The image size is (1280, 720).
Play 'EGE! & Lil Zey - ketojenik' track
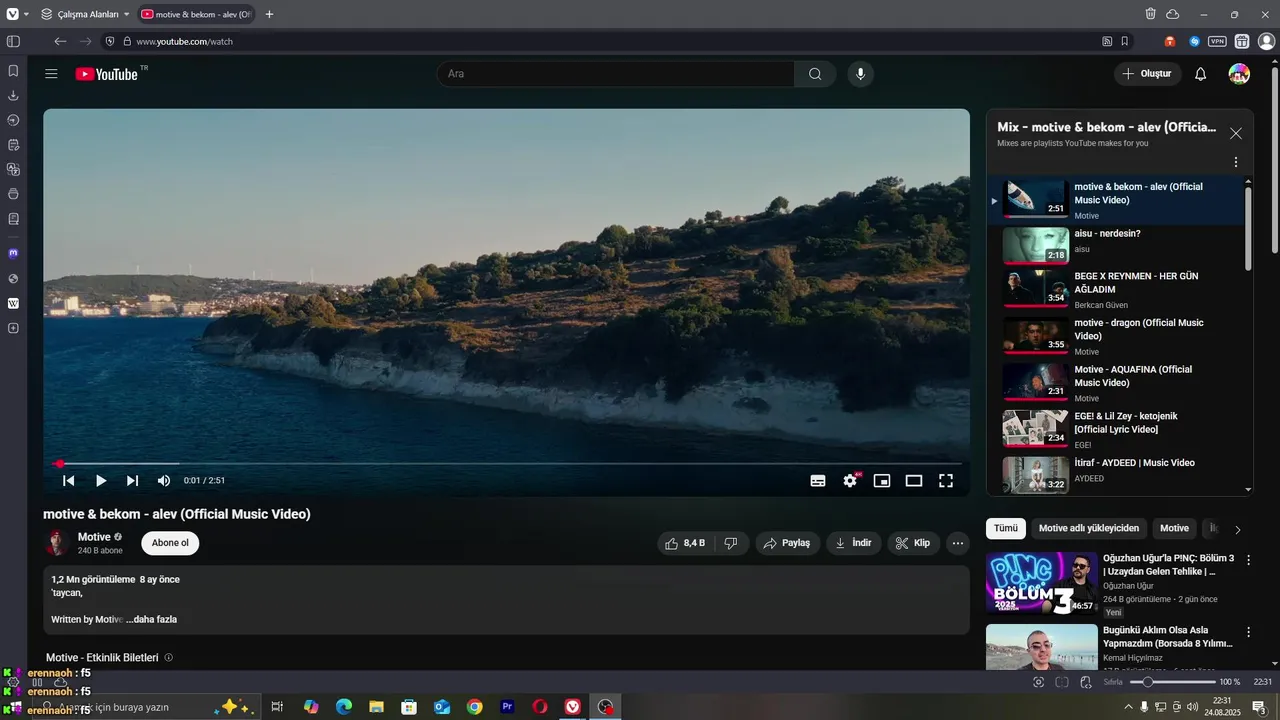1117,430
